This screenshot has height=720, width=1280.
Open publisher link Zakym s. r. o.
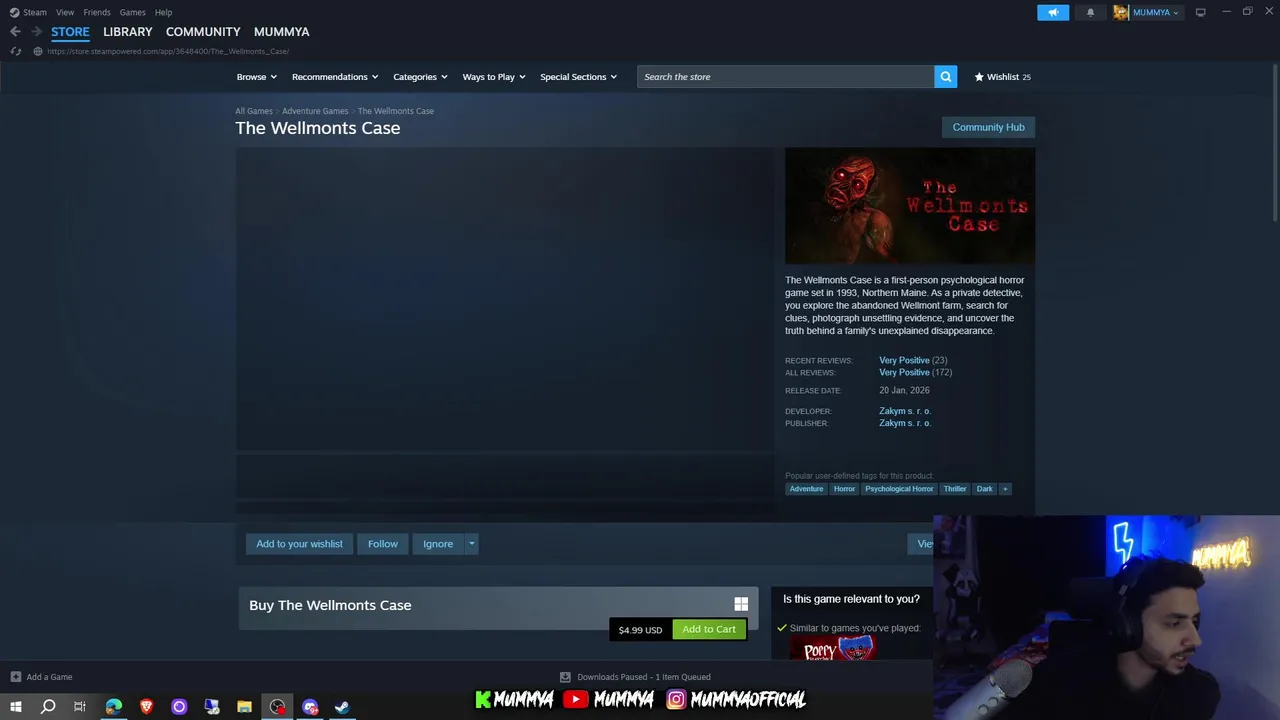coord(905,423)
